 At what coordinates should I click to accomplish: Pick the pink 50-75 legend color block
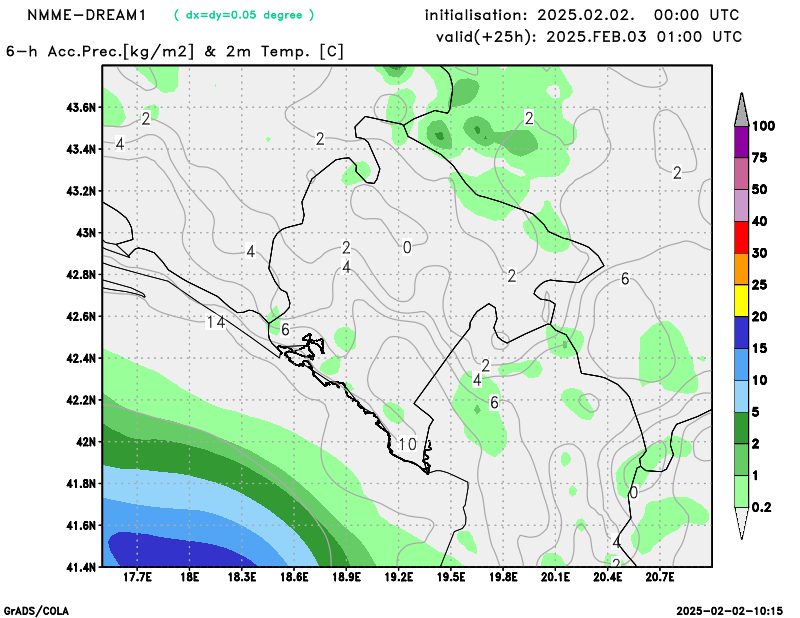click(x=741, y=173)
